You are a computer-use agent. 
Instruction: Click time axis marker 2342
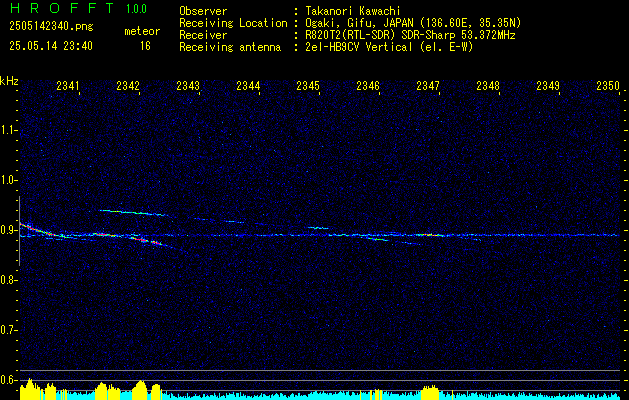point(128,86)
